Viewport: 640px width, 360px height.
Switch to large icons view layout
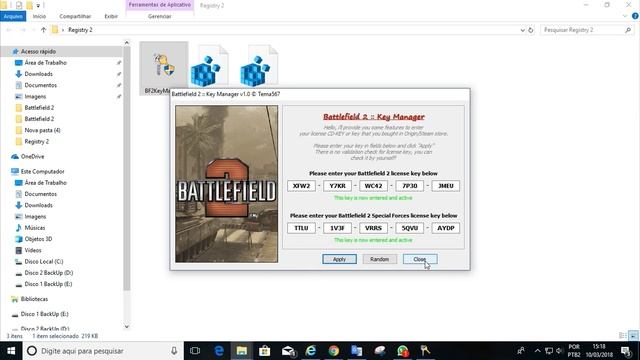click(633, 336)
